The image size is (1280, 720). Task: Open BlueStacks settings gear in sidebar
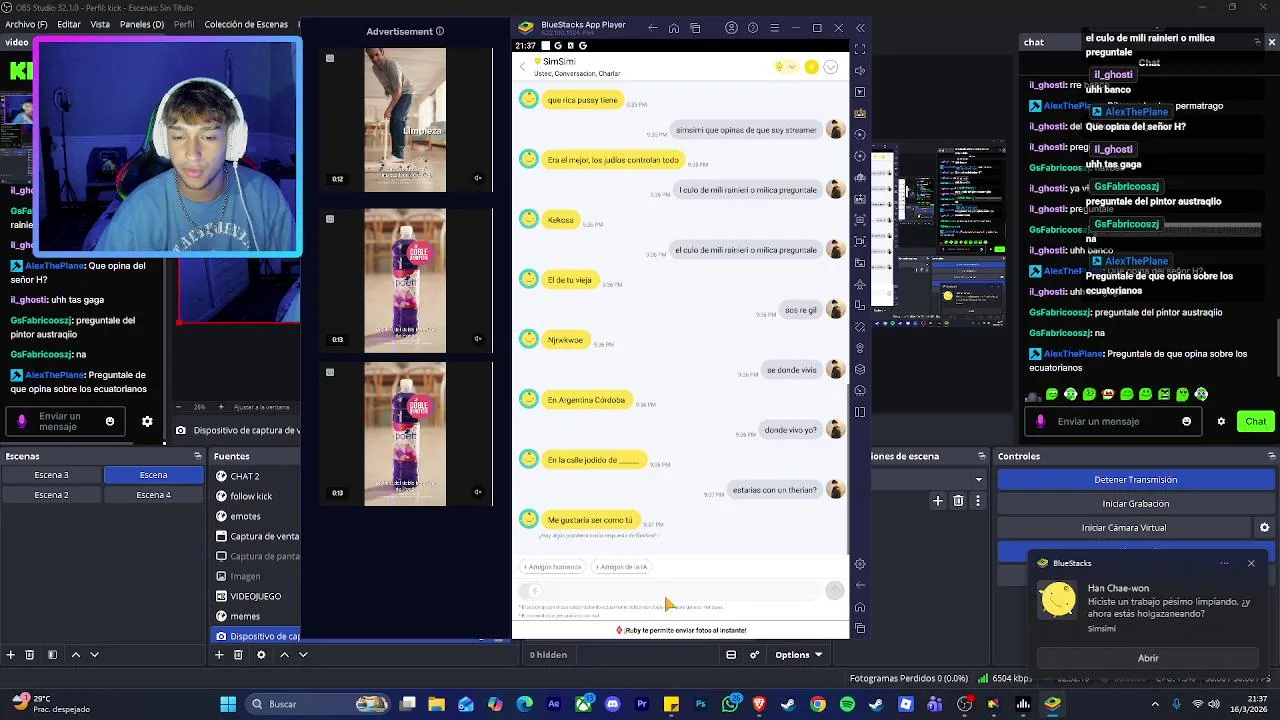[860, 564]
